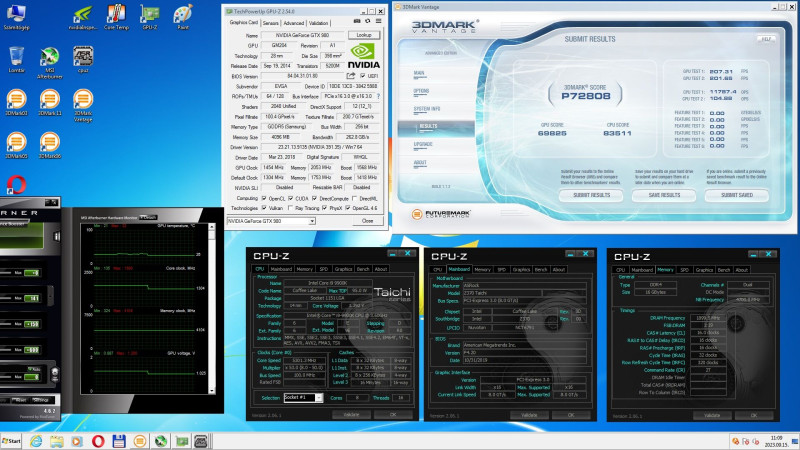Click the GPU-Z refresh icon
Screen dimensions: 800x450
coord(367,21)
